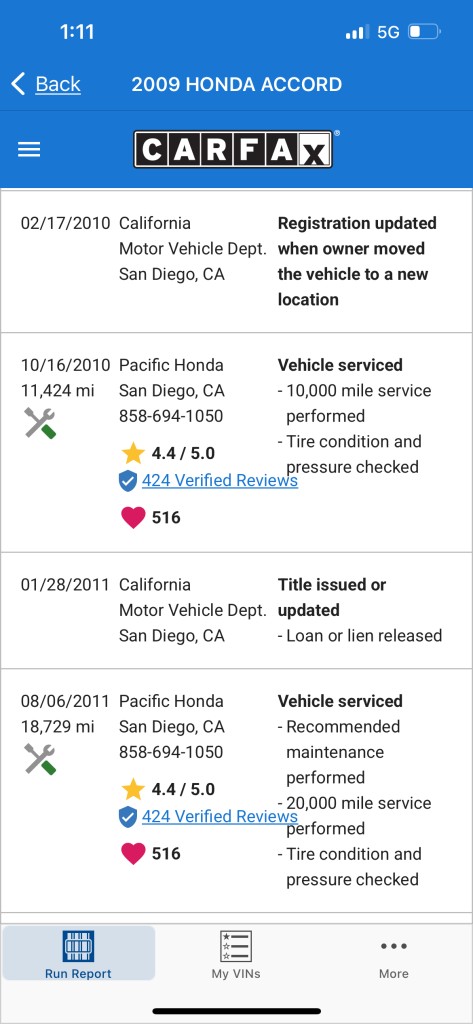
Task: Open 424 Verified Reviews link for 08/06/2011 service
Action: pyautogui.click(x=220, y=816)
